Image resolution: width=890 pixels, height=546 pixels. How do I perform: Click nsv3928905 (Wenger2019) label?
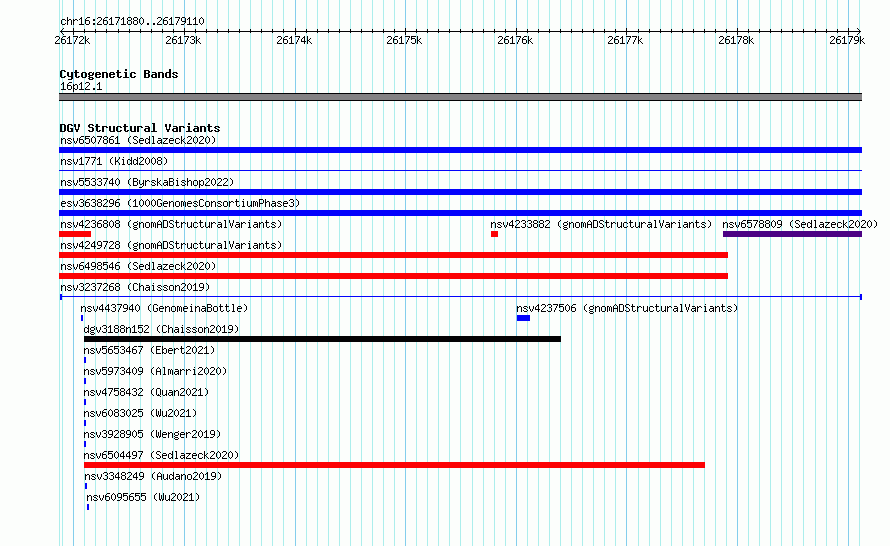(152, 434)
